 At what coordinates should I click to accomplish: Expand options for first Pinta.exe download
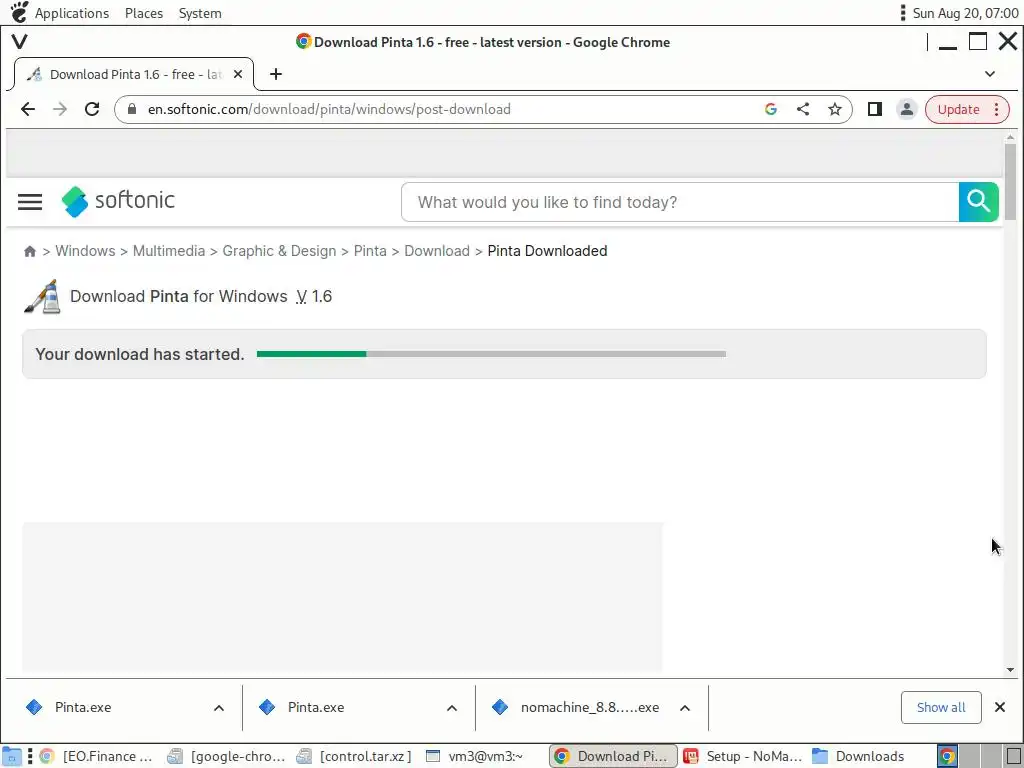click(219, 708)
